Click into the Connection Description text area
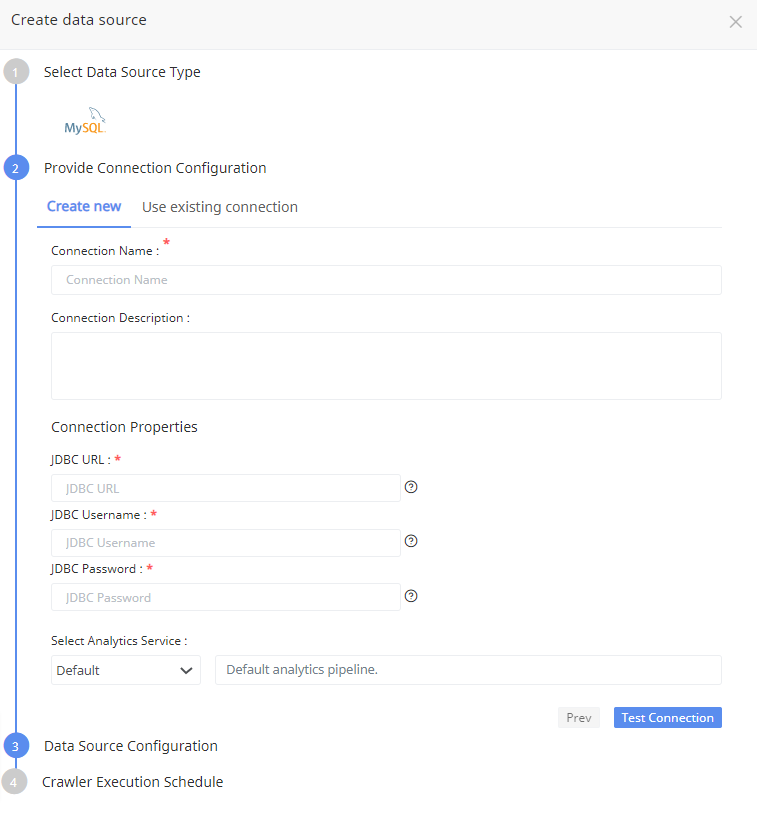 tap(386, 366)
